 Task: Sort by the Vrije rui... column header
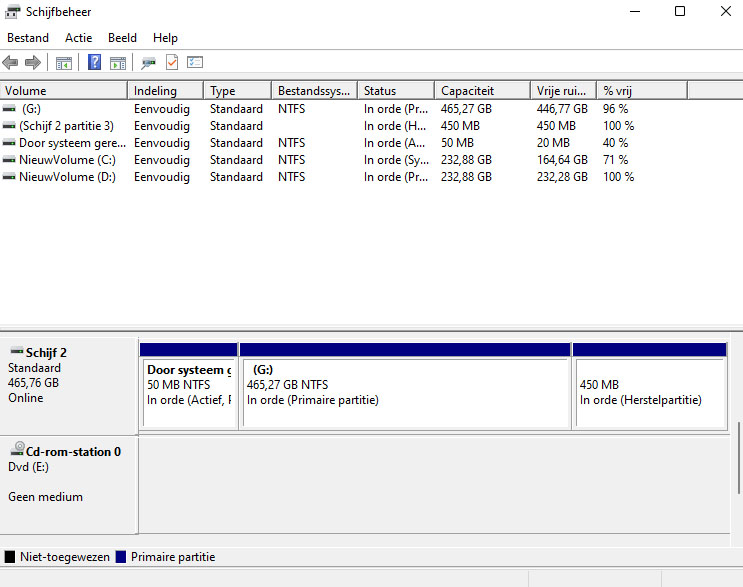563,90
